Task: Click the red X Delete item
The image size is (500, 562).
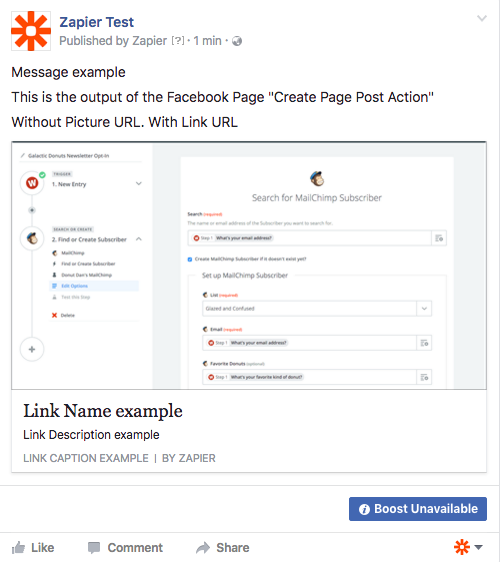Action: click(x=63, y=315)
